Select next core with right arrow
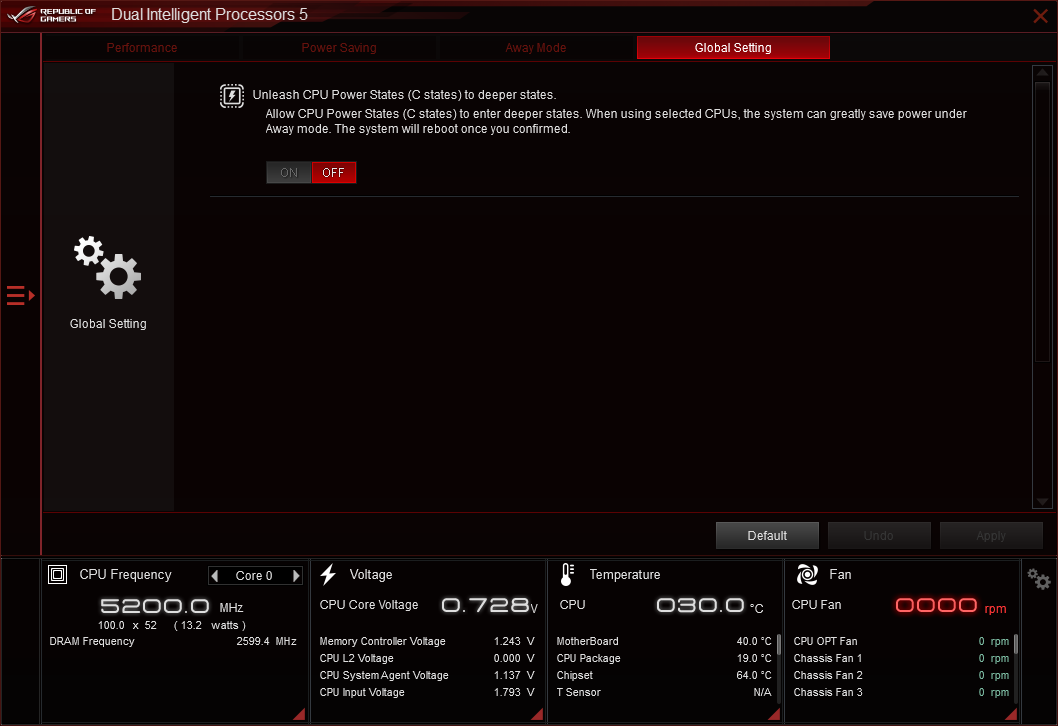This screenshot has width=1058, height=726. coord(296,576)
